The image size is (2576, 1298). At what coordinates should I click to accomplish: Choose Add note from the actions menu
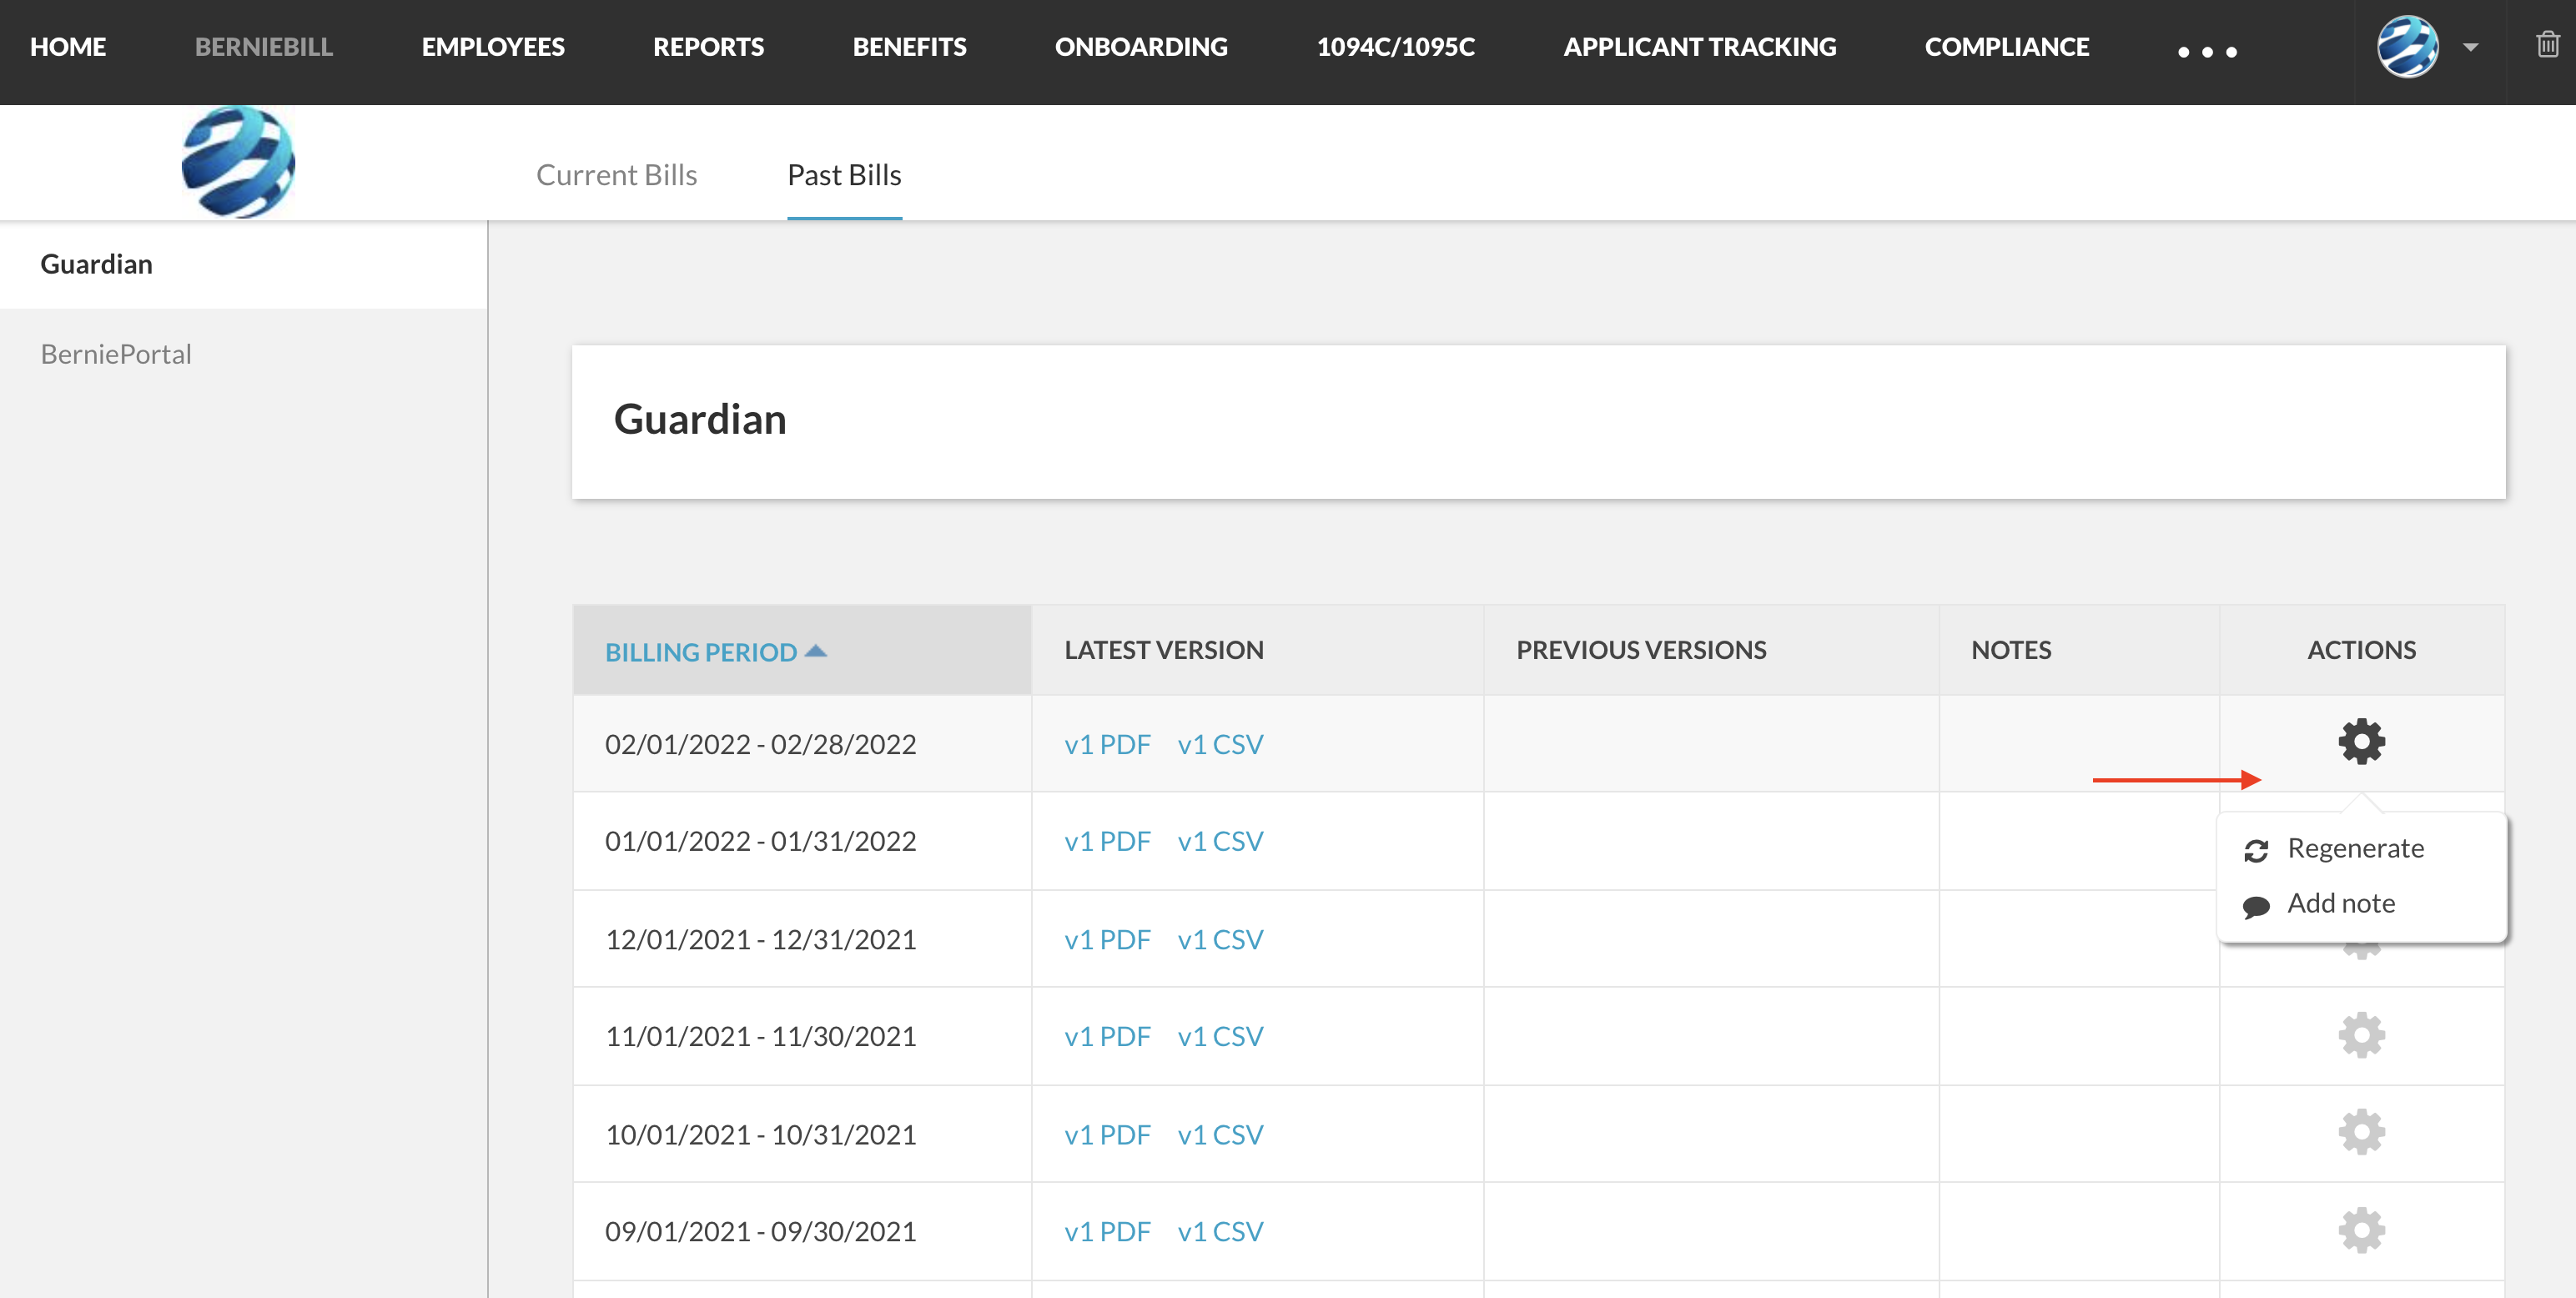tap(2341, 904)
